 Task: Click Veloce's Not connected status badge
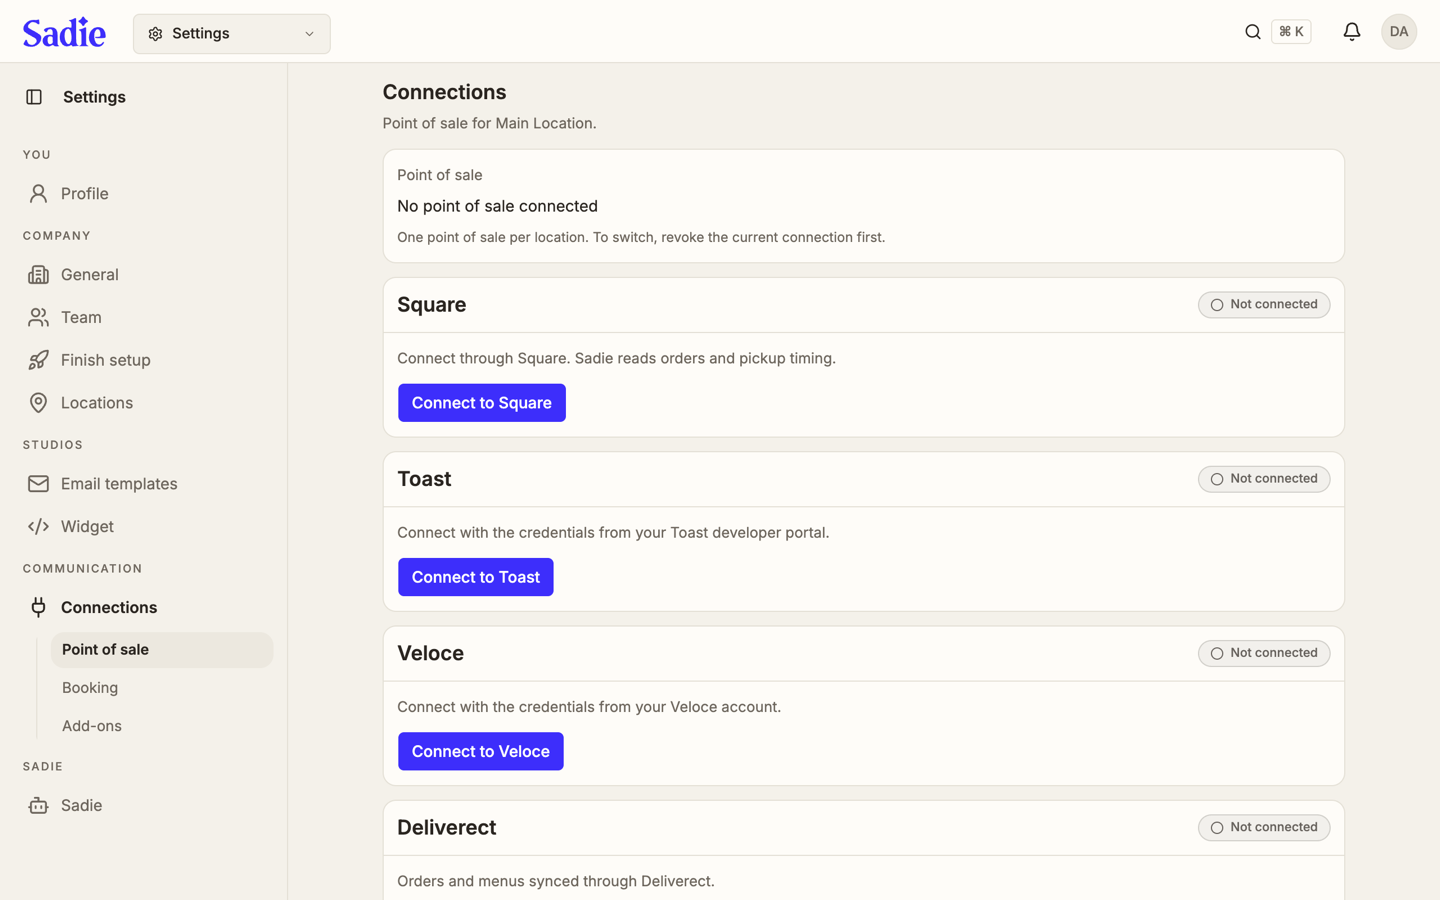click(1264, 653)
